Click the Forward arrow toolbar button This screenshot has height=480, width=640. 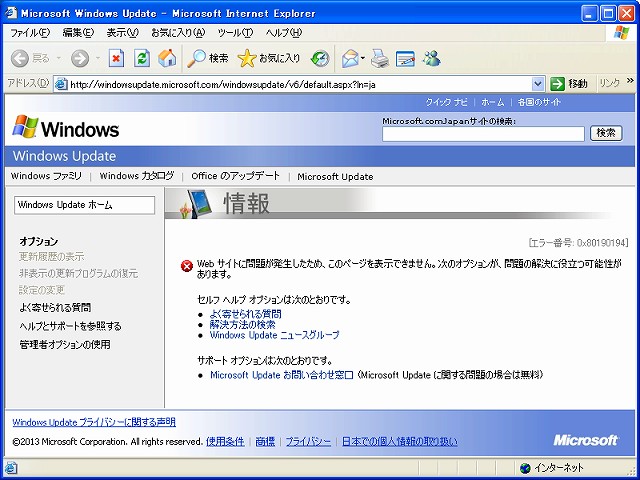[x=80, y=59]
